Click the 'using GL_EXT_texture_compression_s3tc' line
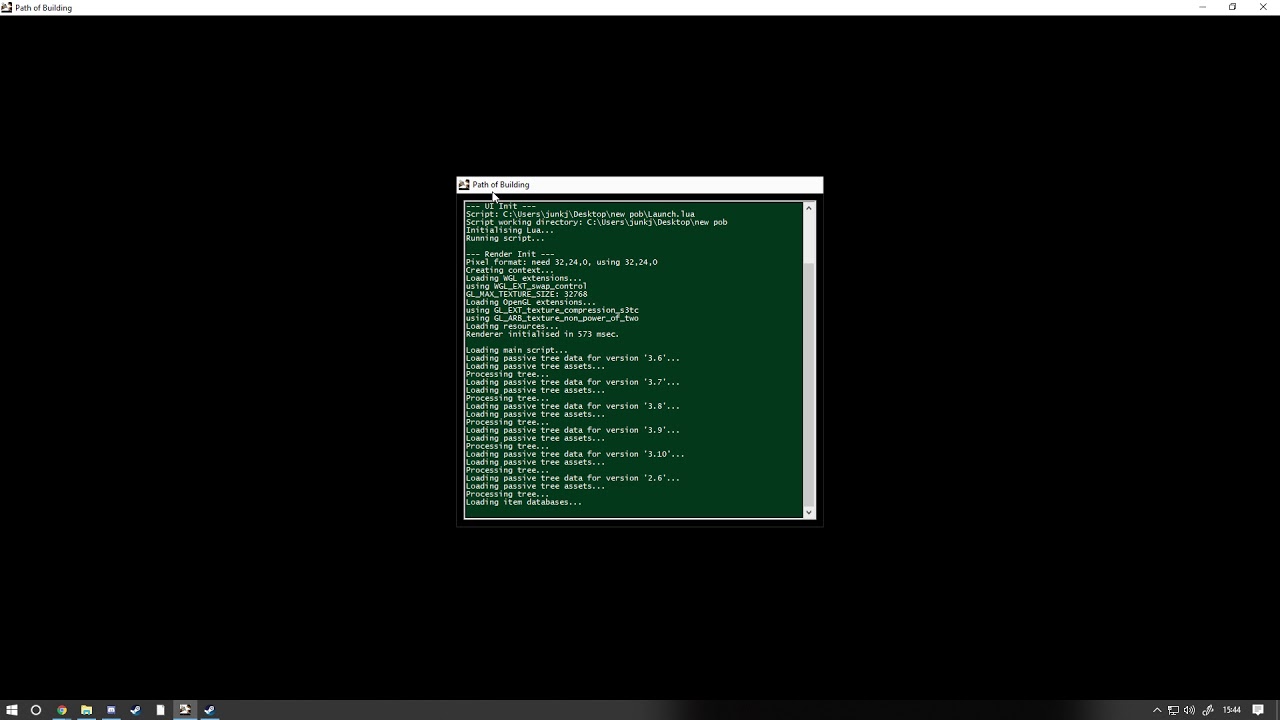Viewport: 1280px width, 720px height. tap(552, 310)
